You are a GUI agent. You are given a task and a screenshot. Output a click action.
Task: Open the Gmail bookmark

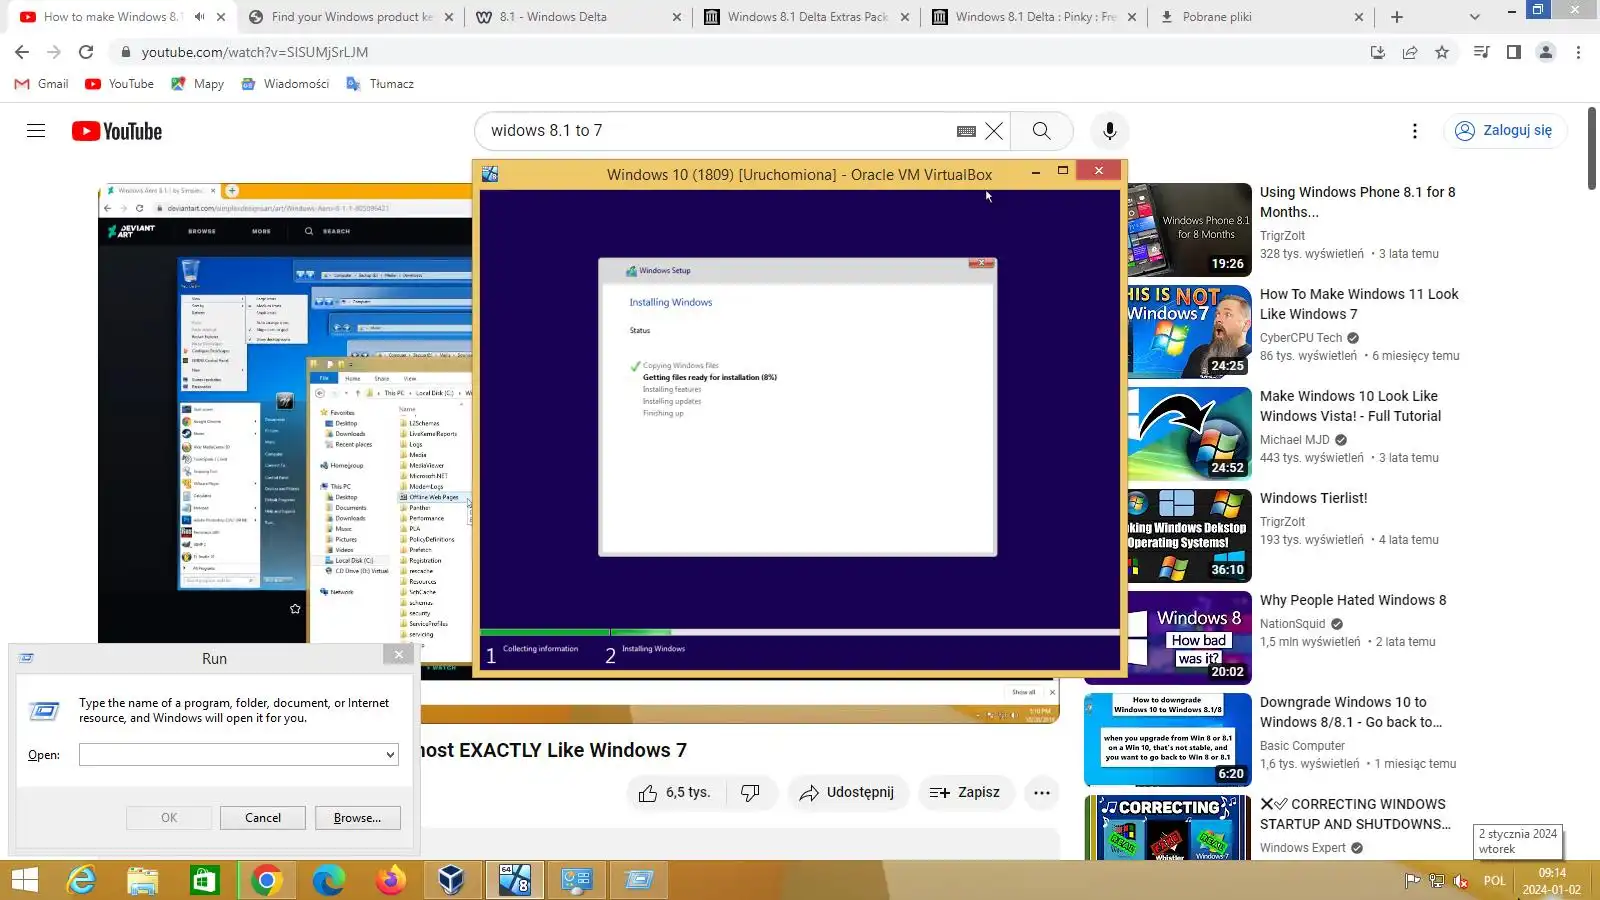coord(42,84)
